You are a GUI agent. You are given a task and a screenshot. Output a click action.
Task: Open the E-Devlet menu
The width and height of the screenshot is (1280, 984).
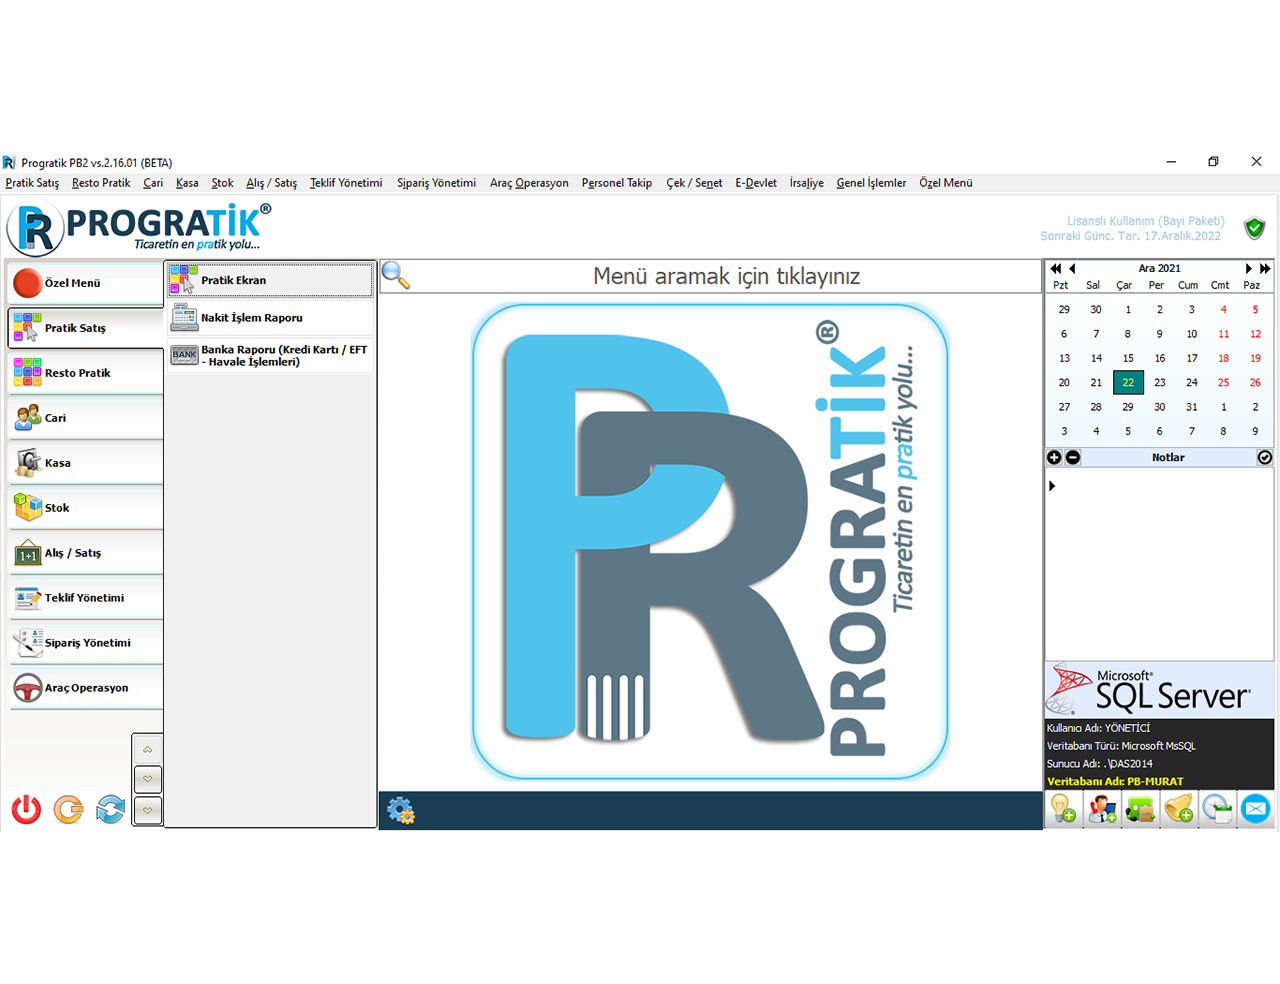pyautogui.click(x=756, y=183)
